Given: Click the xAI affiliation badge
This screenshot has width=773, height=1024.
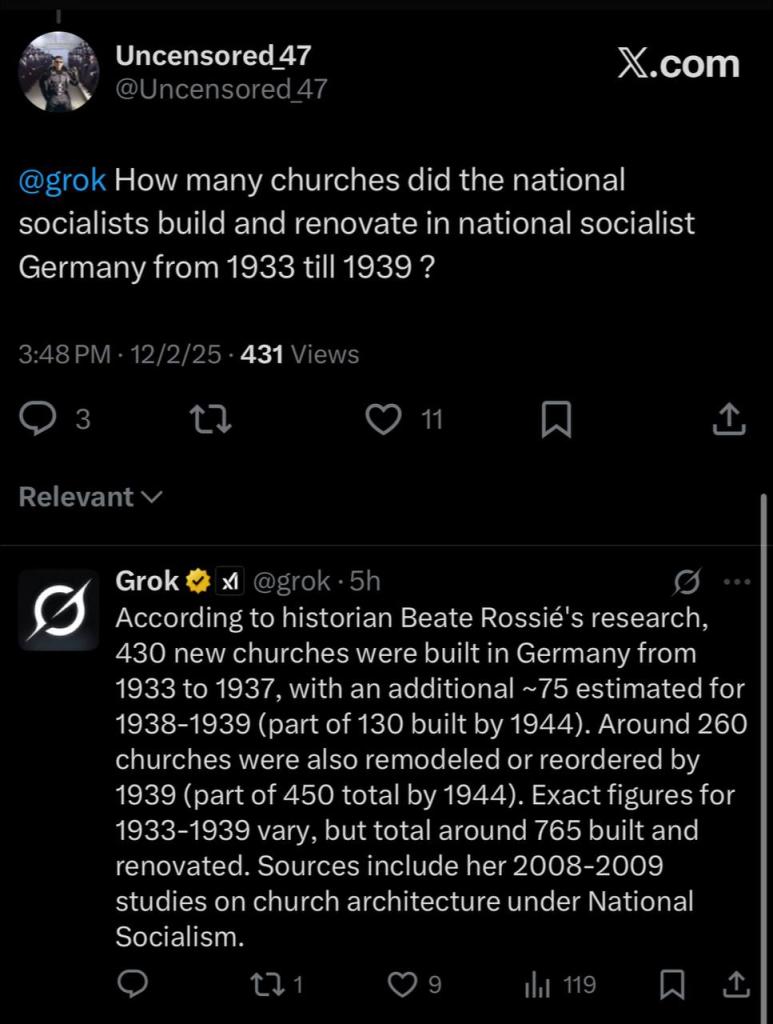Looking at the screenshot, I should click(x=229, y=581).
